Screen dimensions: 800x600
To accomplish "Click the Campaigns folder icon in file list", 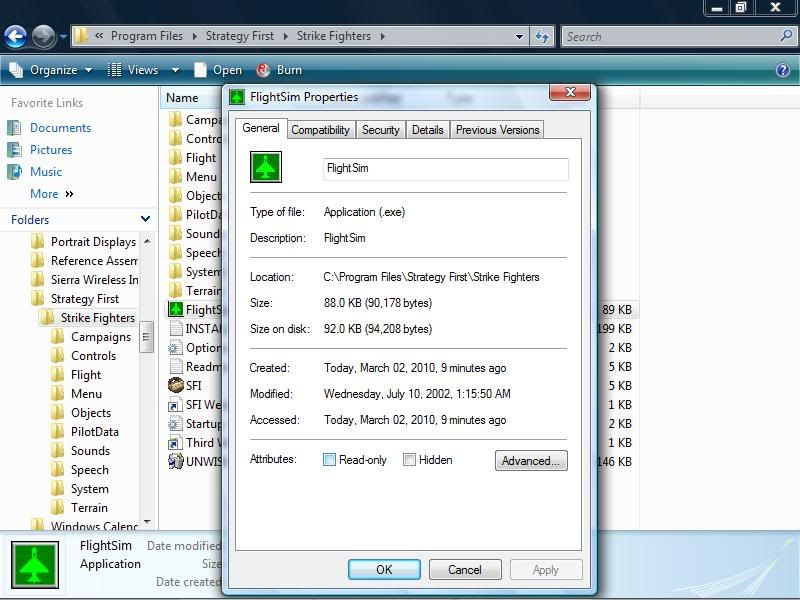I will click(x=176, y=119).
